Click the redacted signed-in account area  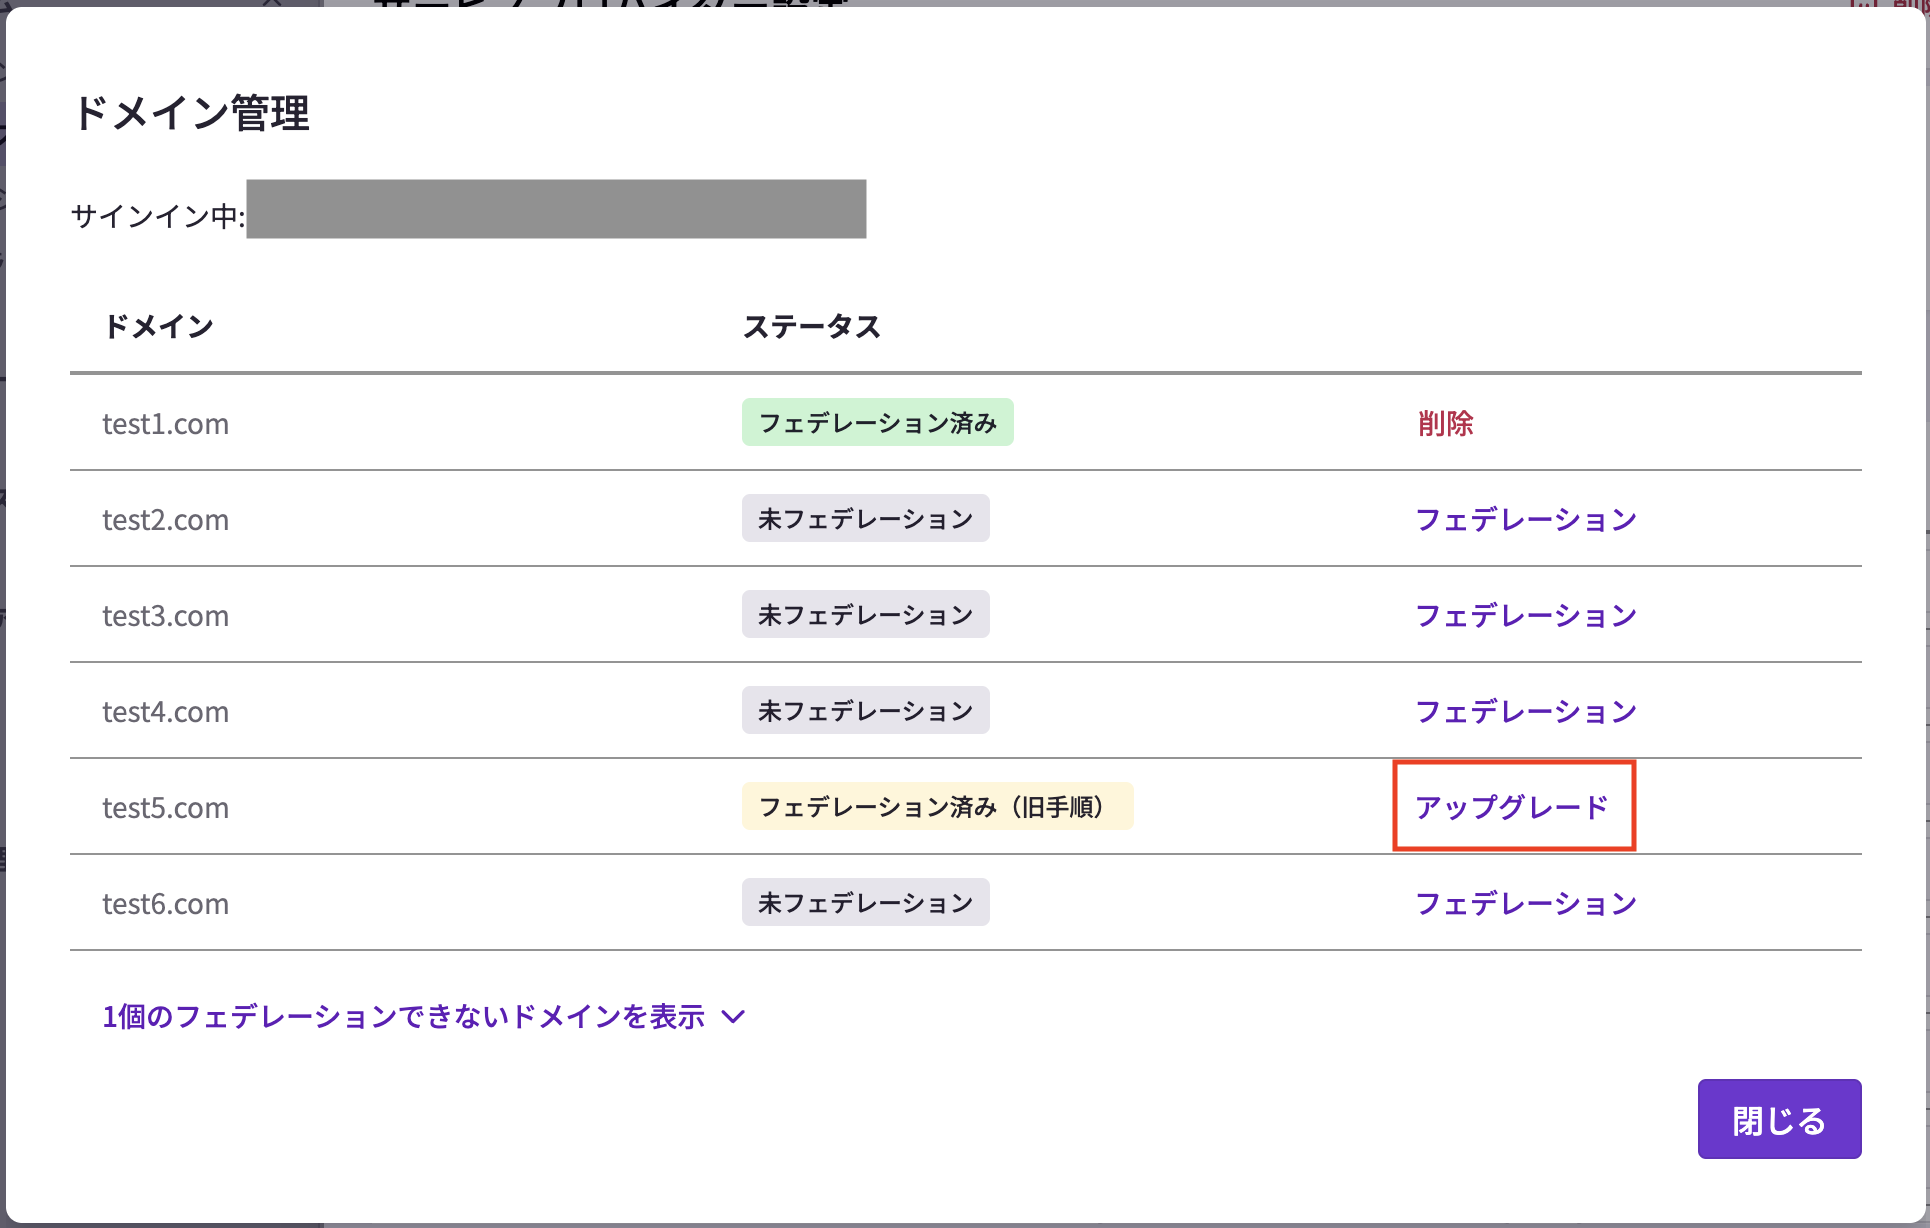(556, 210)
